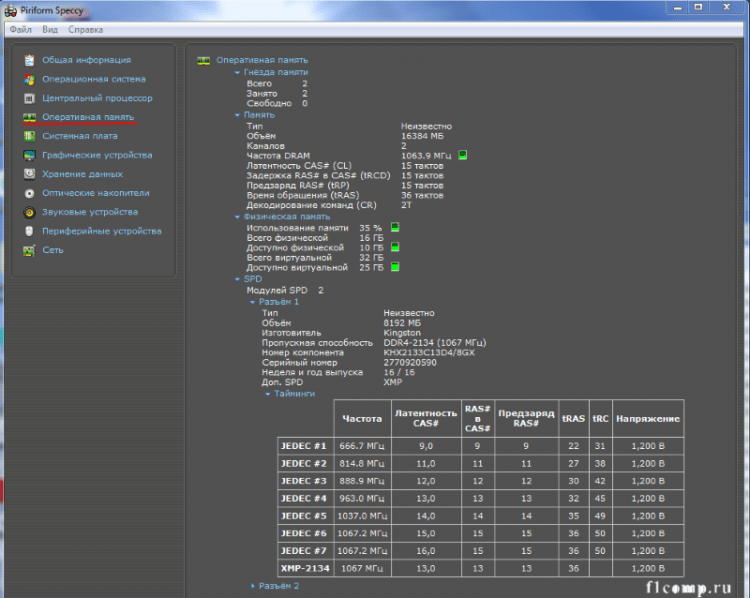Click the Напряжение column header
This screenshot has width=750, height=598.
click(x=648, y=419)
